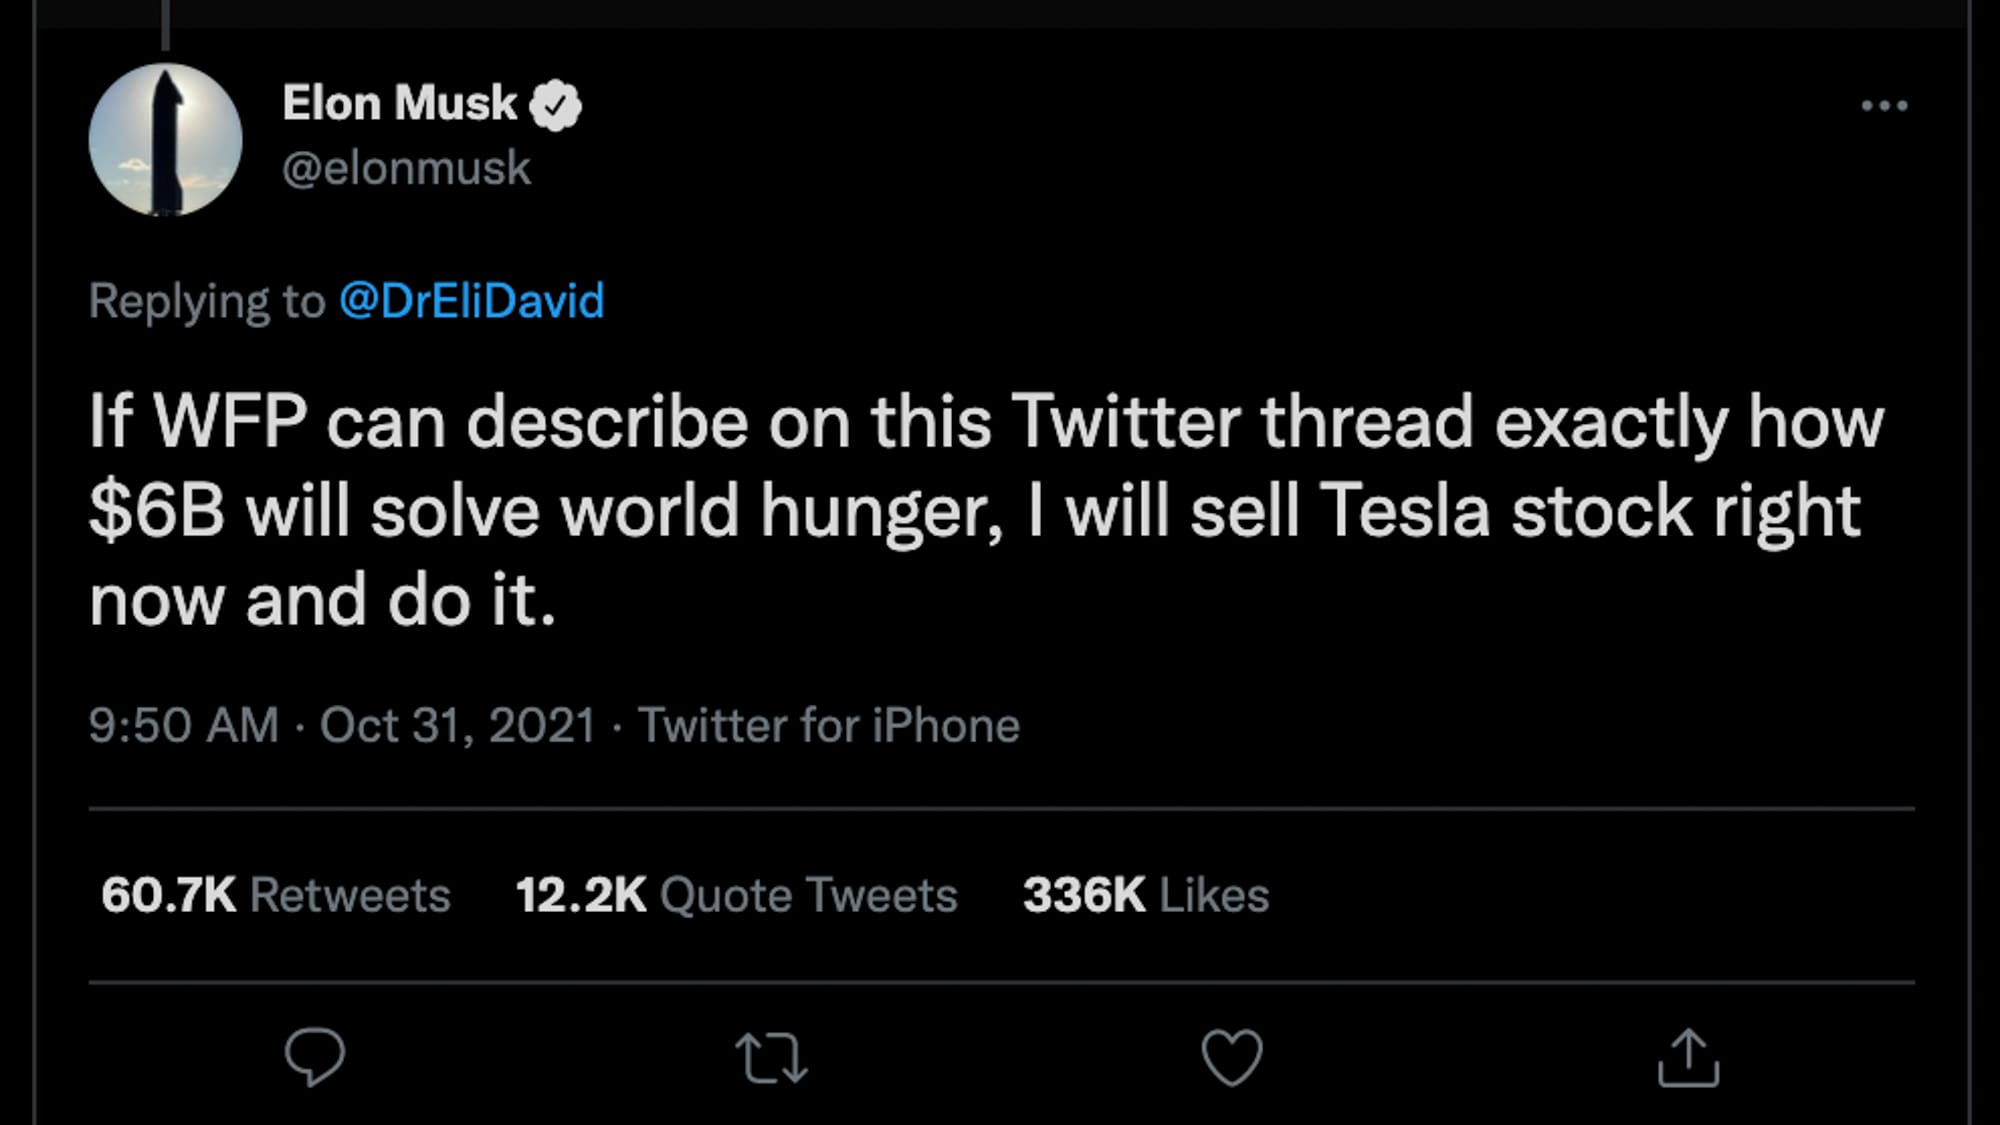2000x1125 pixels.
Task: Like the tweet with the heart icon
Action: tap(1231, 1057)
